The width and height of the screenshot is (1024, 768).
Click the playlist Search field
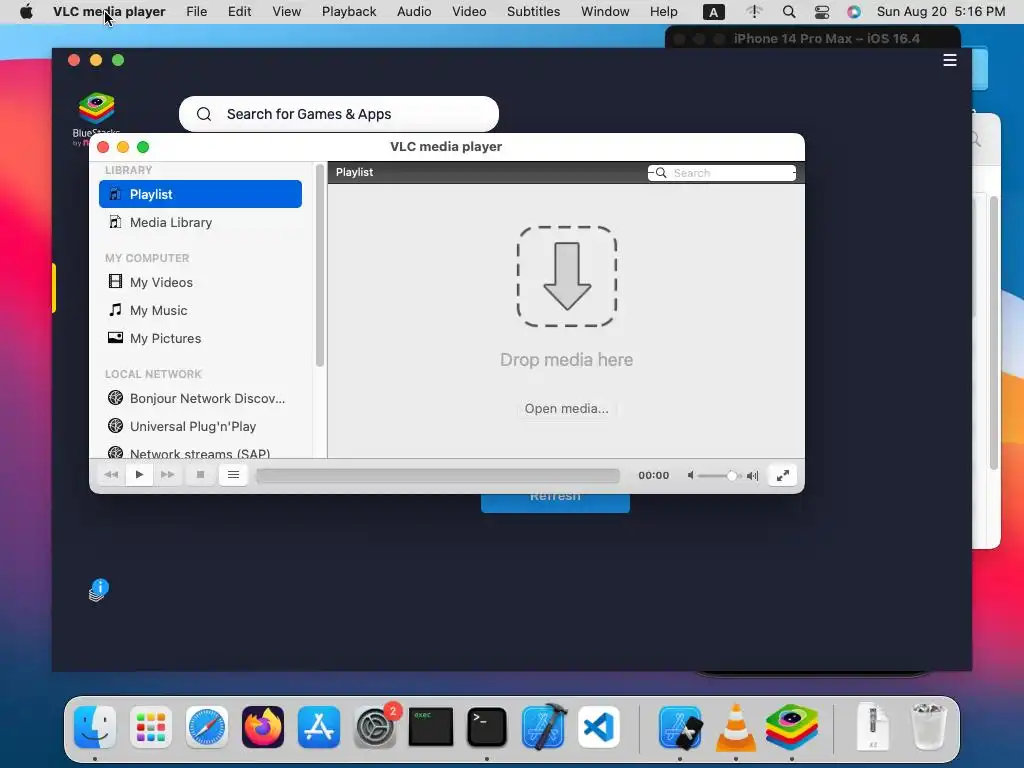click(722, 172)
